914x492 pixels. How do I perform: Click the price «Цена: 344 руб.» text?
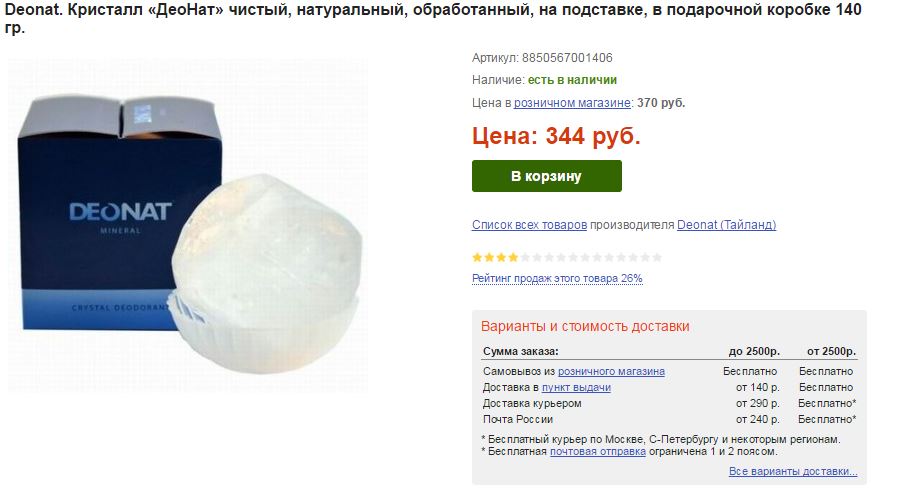point(556,136)
